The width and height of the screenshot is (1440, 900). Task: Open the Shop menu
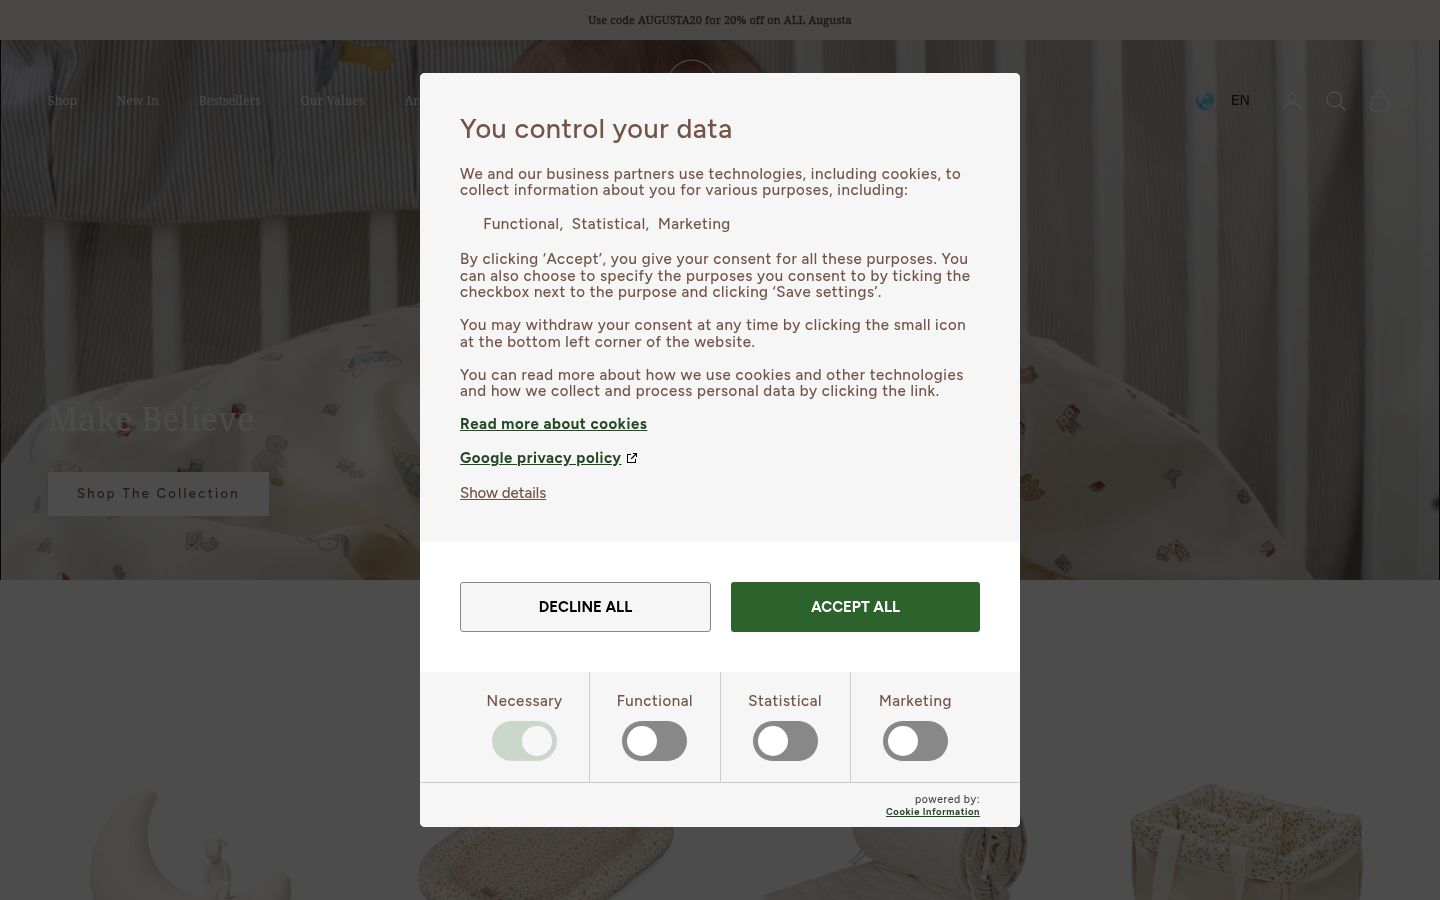62,100
